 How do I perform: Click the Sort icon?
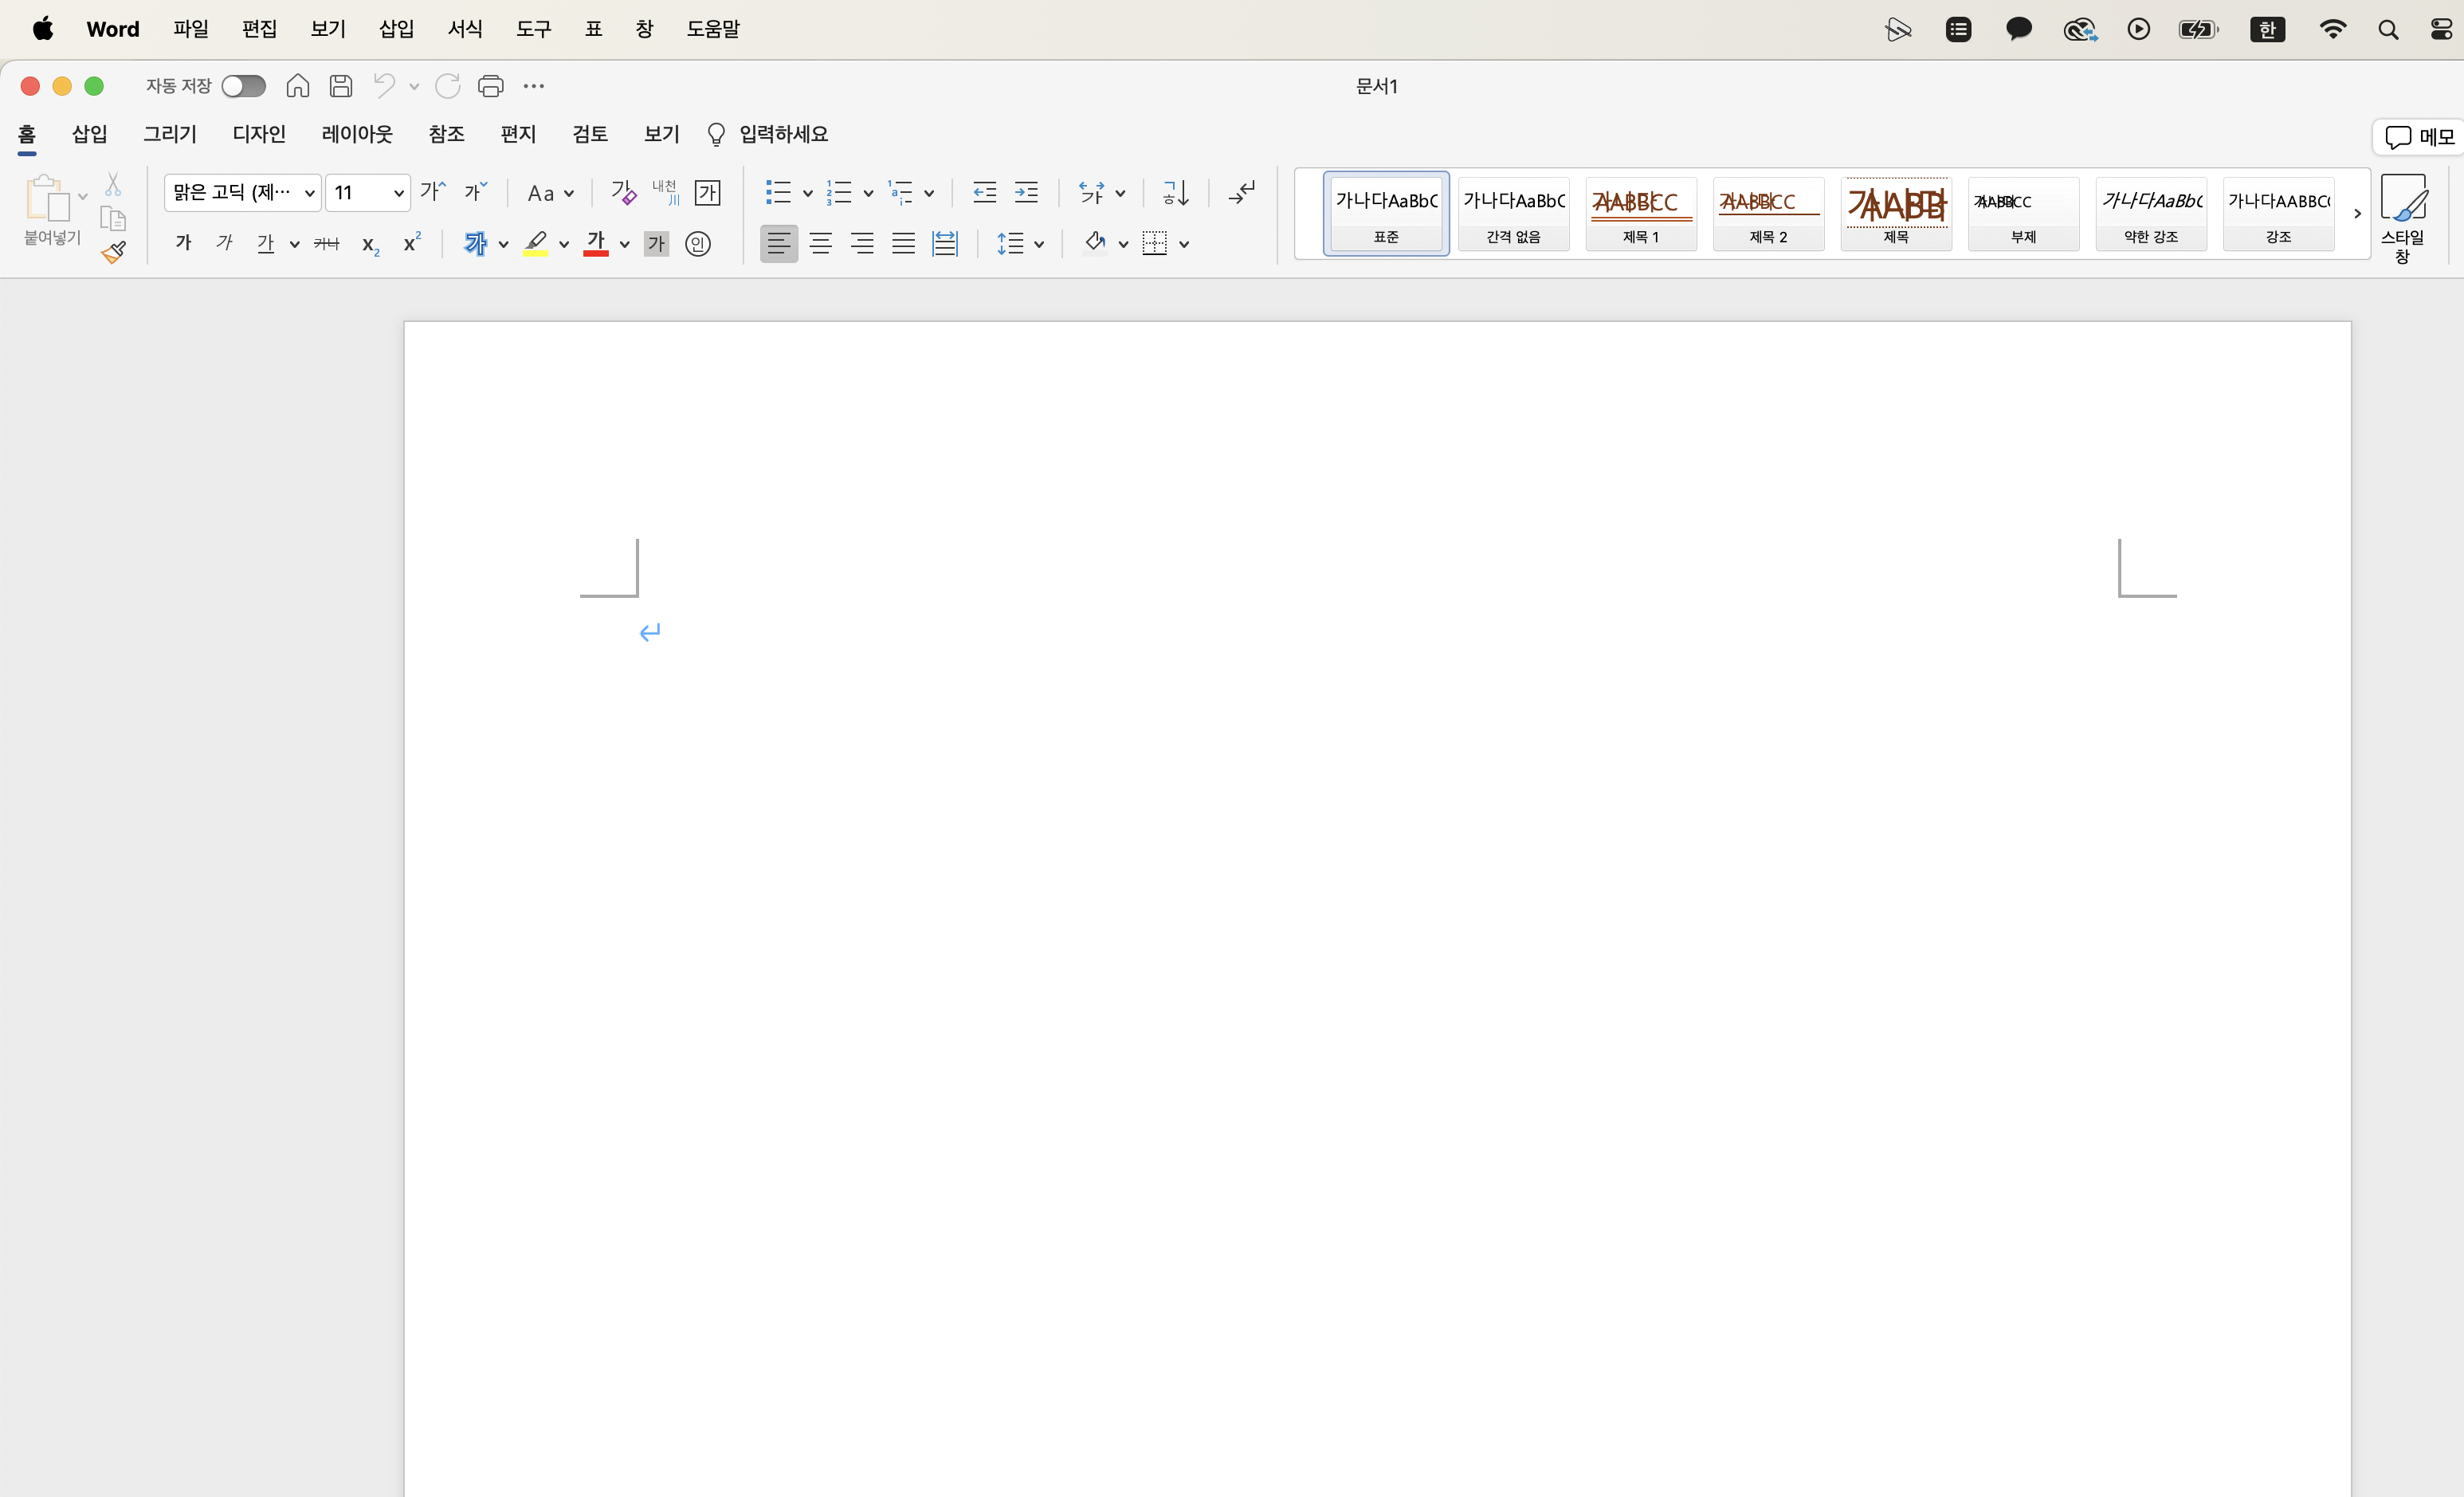[1176, 193]
